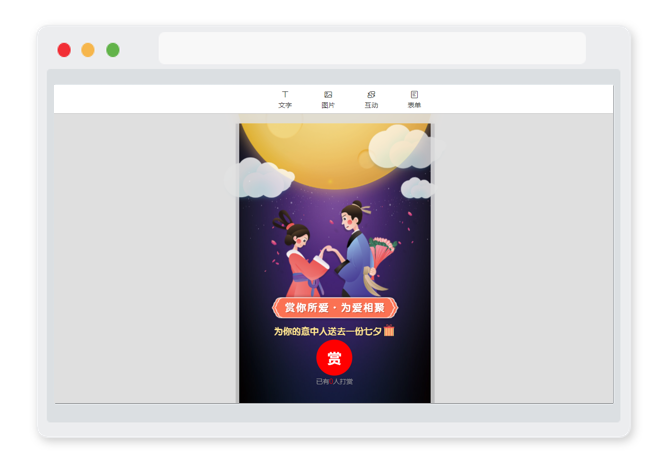Viewport: 660px width, 461px height.
Task: Click the red 赏 reward button
Action: pos(334,357)
